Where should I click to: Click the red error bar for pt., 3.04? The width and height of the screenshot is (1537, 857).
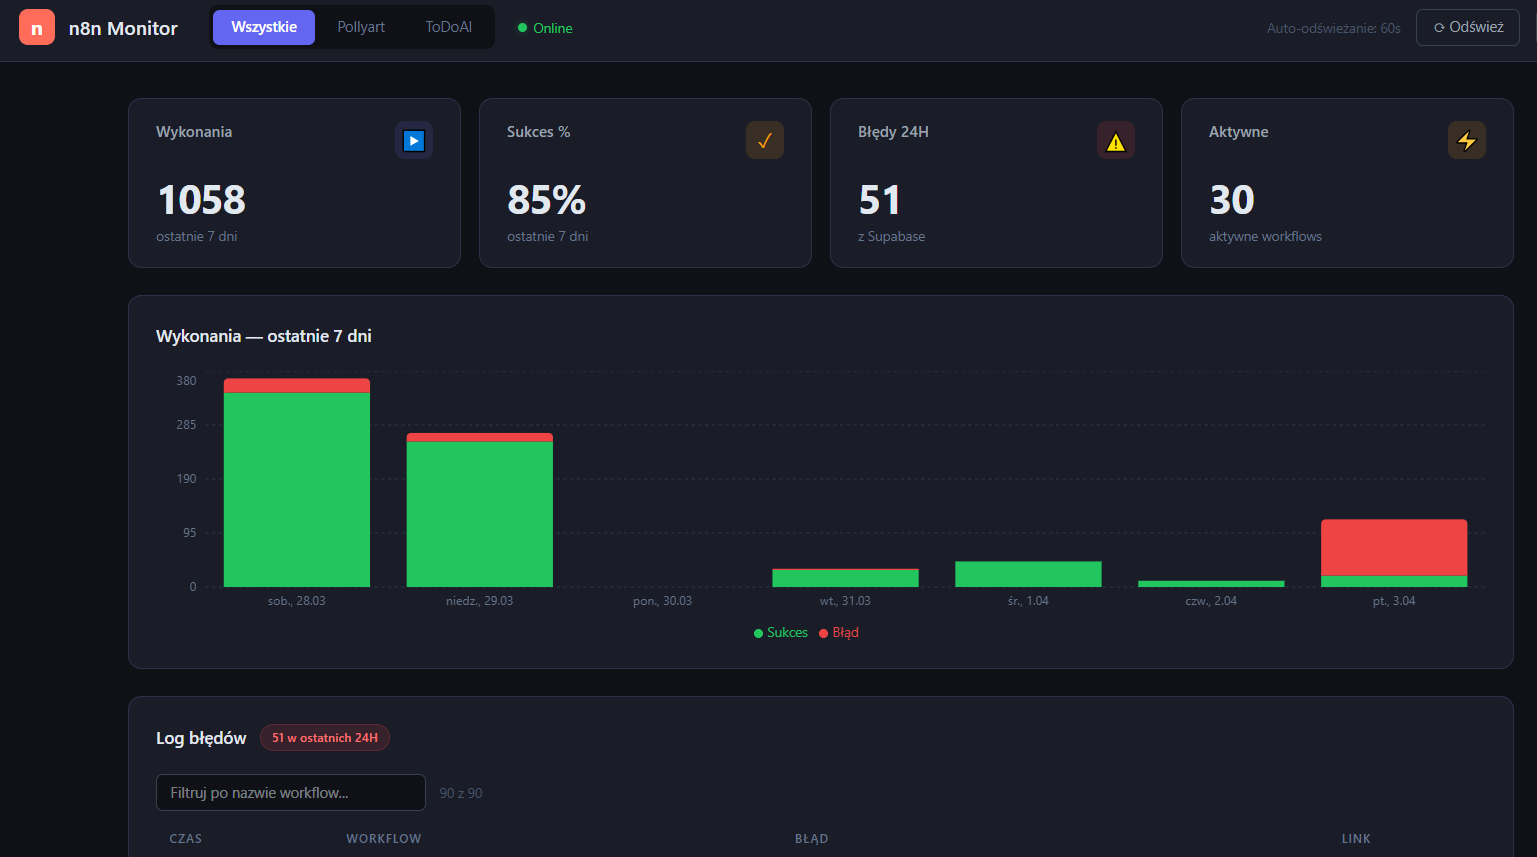1394,547
